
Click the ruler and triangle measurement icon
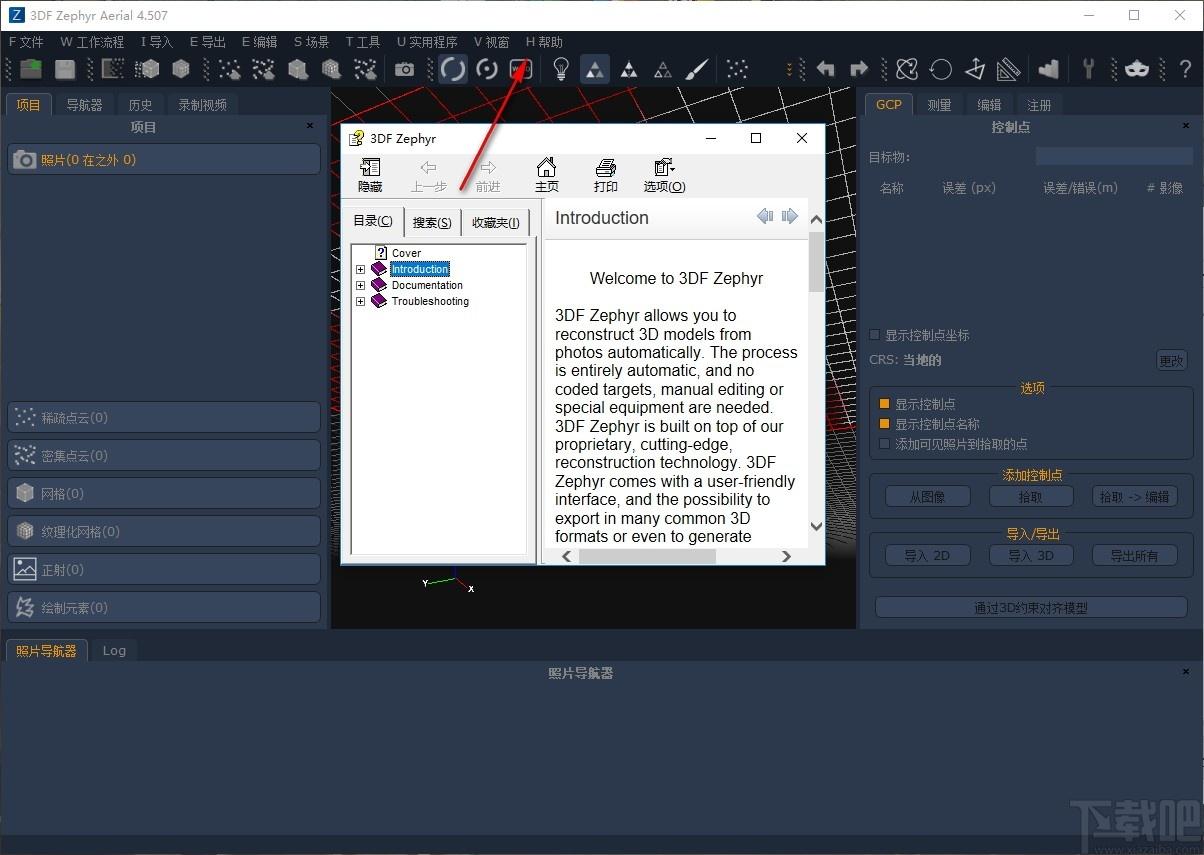1008,69
